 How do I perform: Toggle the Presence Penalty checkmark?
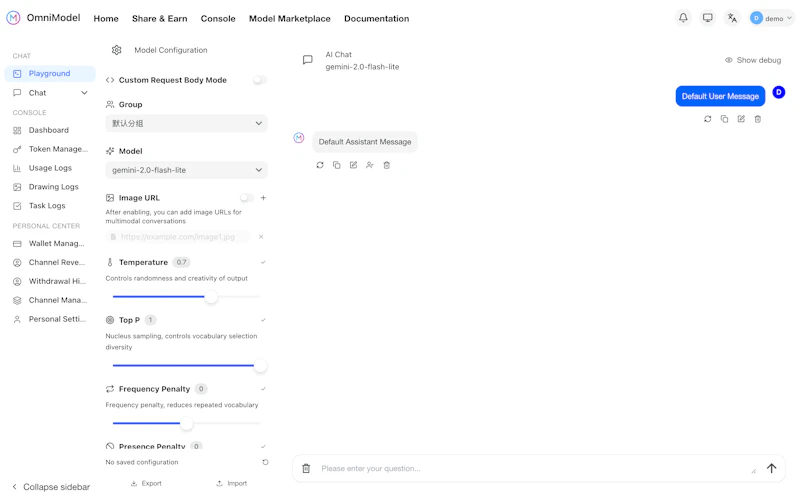(x=263, y=446)
